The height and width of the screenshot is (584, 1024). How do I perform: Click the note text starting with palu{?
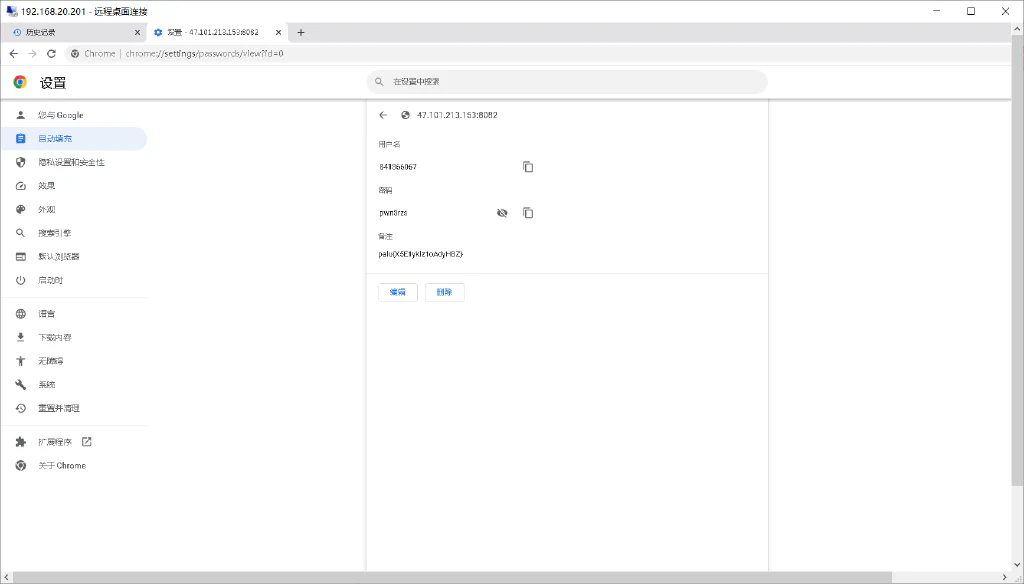pos(421,254)
